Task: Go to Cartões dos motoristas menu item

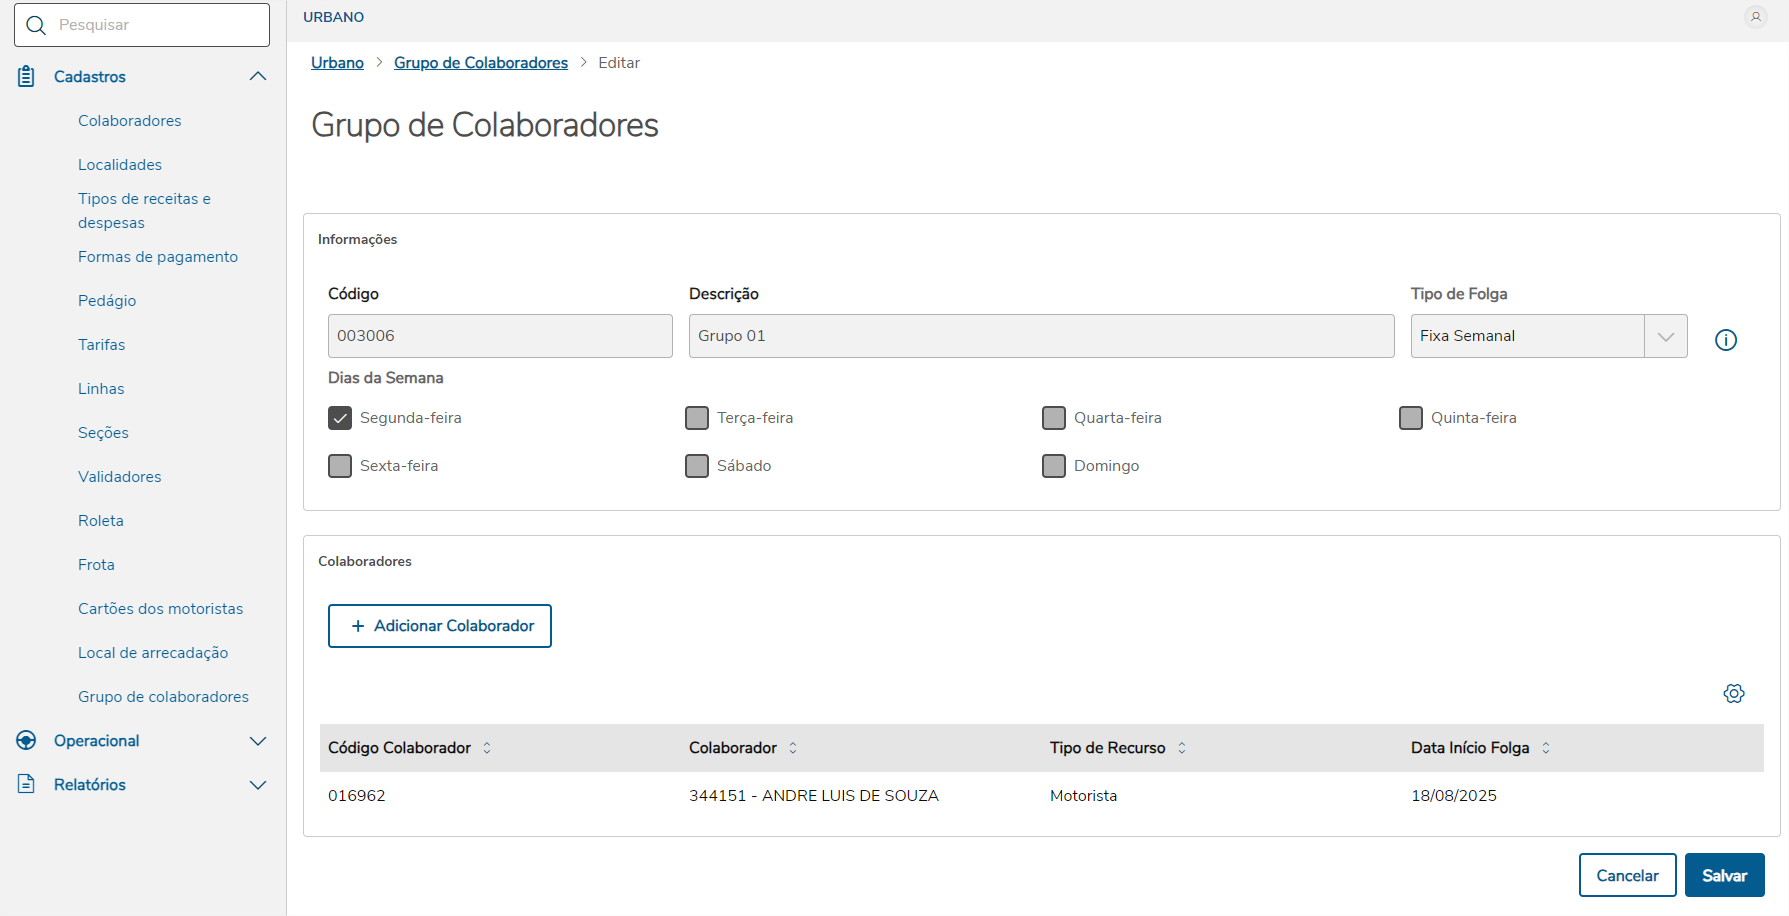Action: pos(161,609)
